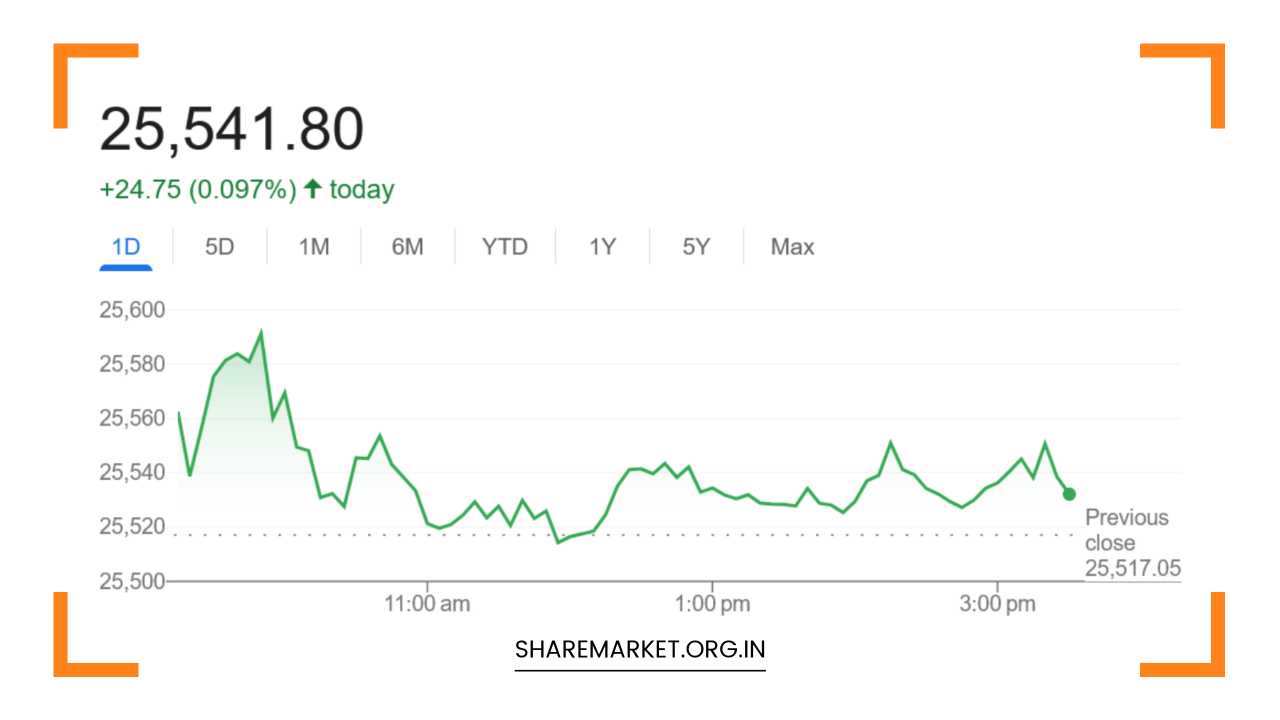Open the Max historical range

click(x=791, y=246)
